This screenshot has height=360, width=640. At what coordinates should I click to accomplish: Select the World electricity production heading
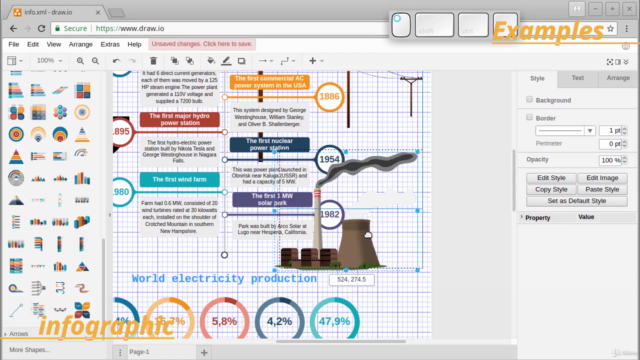(x=224, y=279)
